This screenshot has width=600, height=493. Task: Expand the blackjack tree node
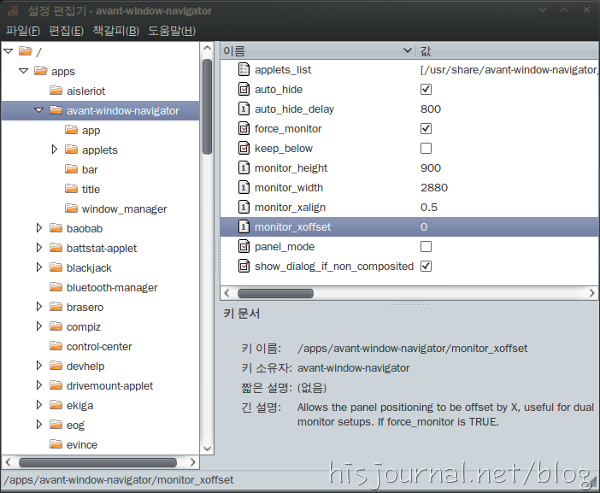coord(39,267)
